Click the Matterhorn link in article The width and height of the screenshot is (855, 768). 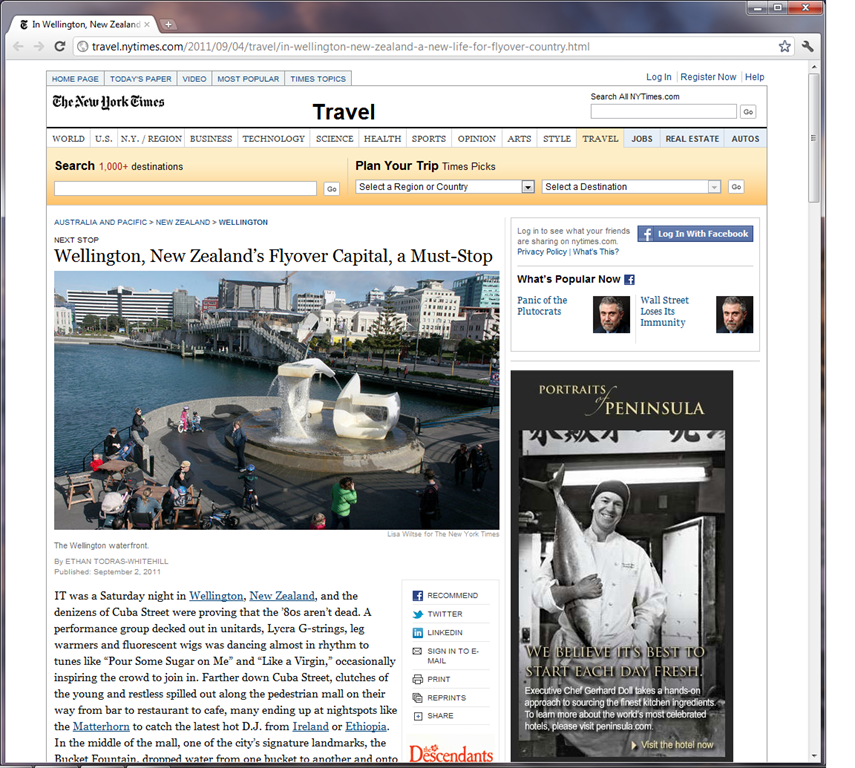tap(101, 727)
